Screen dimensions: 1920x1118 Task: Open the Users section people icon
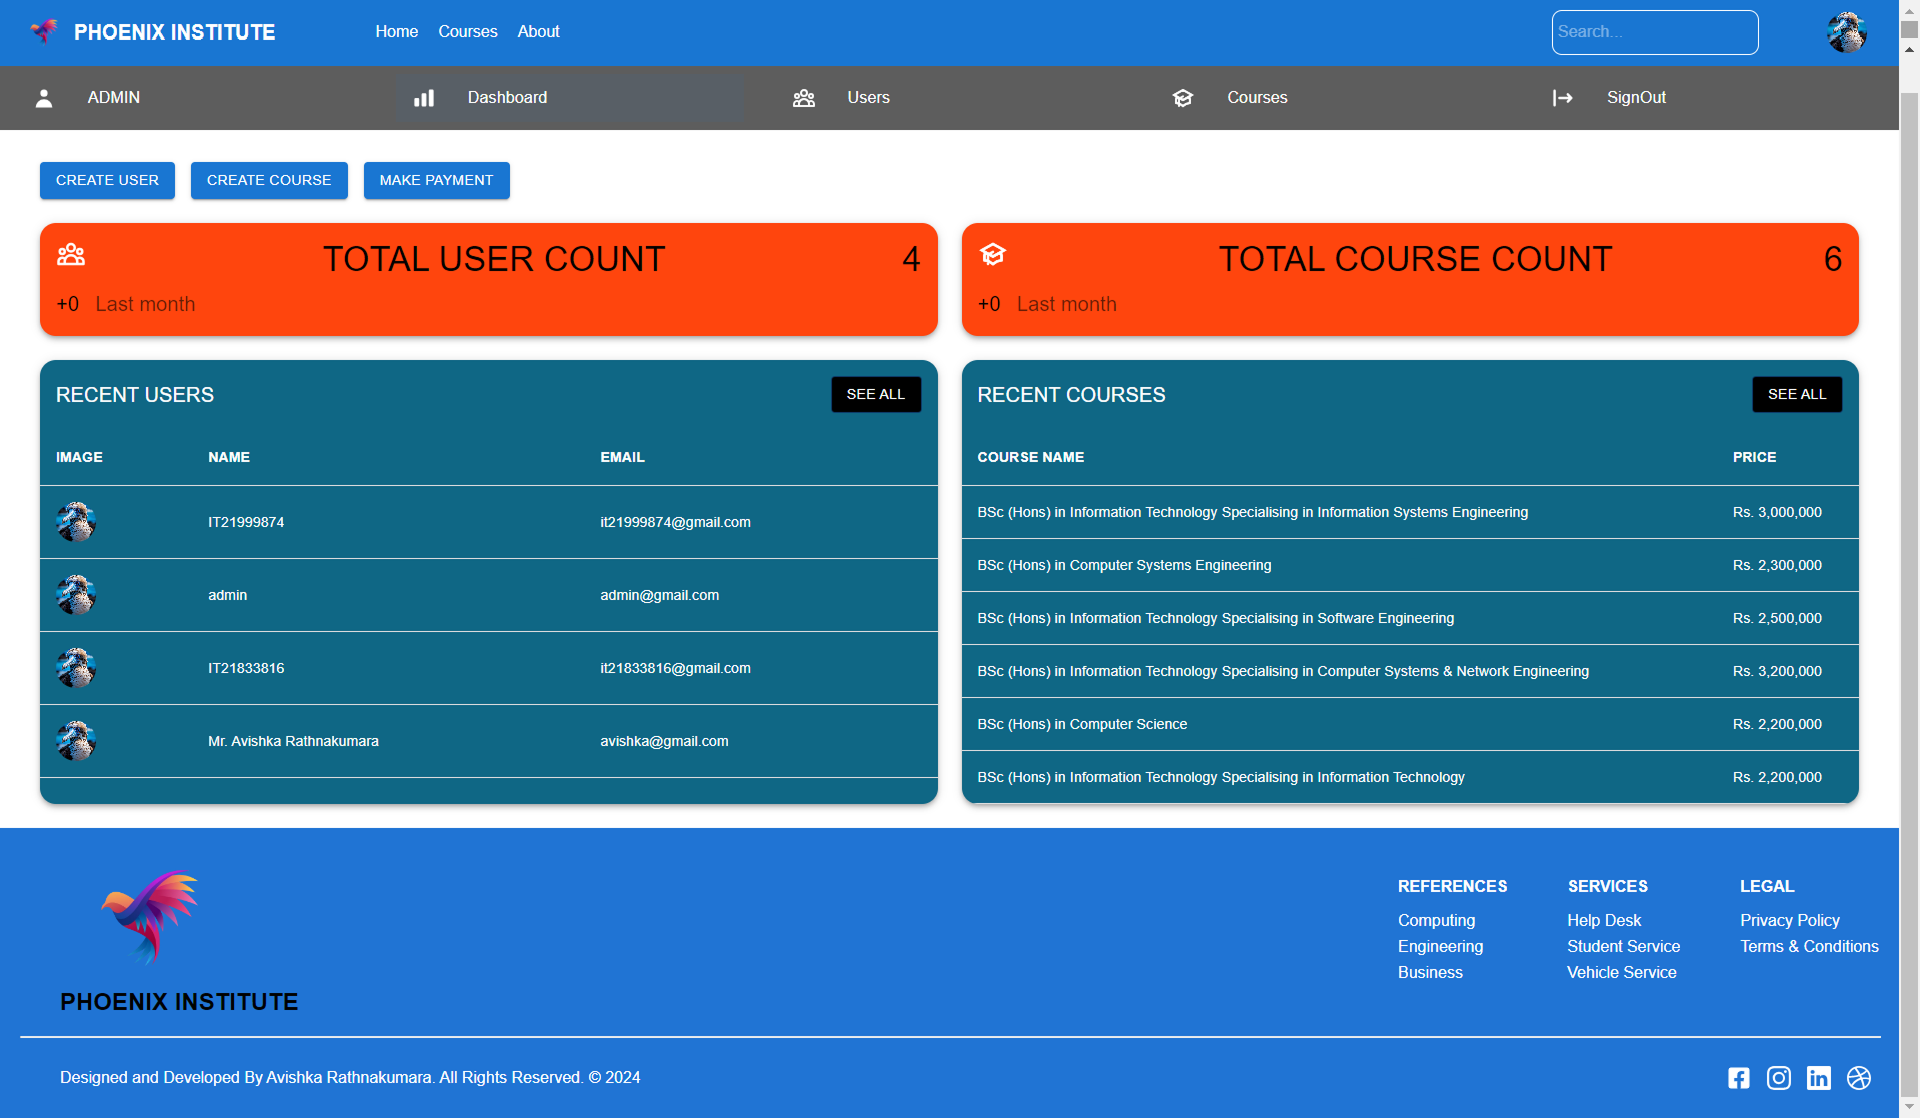coord(804,97)
